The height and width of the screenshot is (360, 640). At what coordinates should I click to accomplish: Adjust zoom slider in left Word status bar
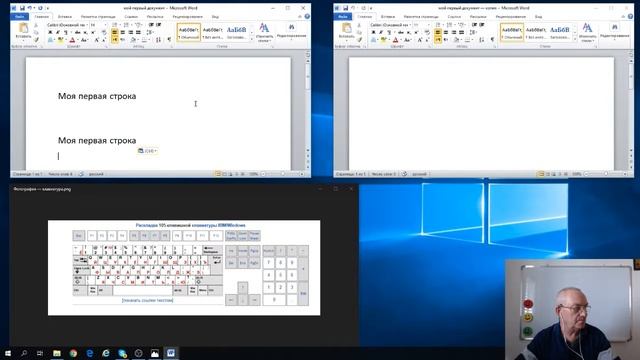click(x=283, y=174)
